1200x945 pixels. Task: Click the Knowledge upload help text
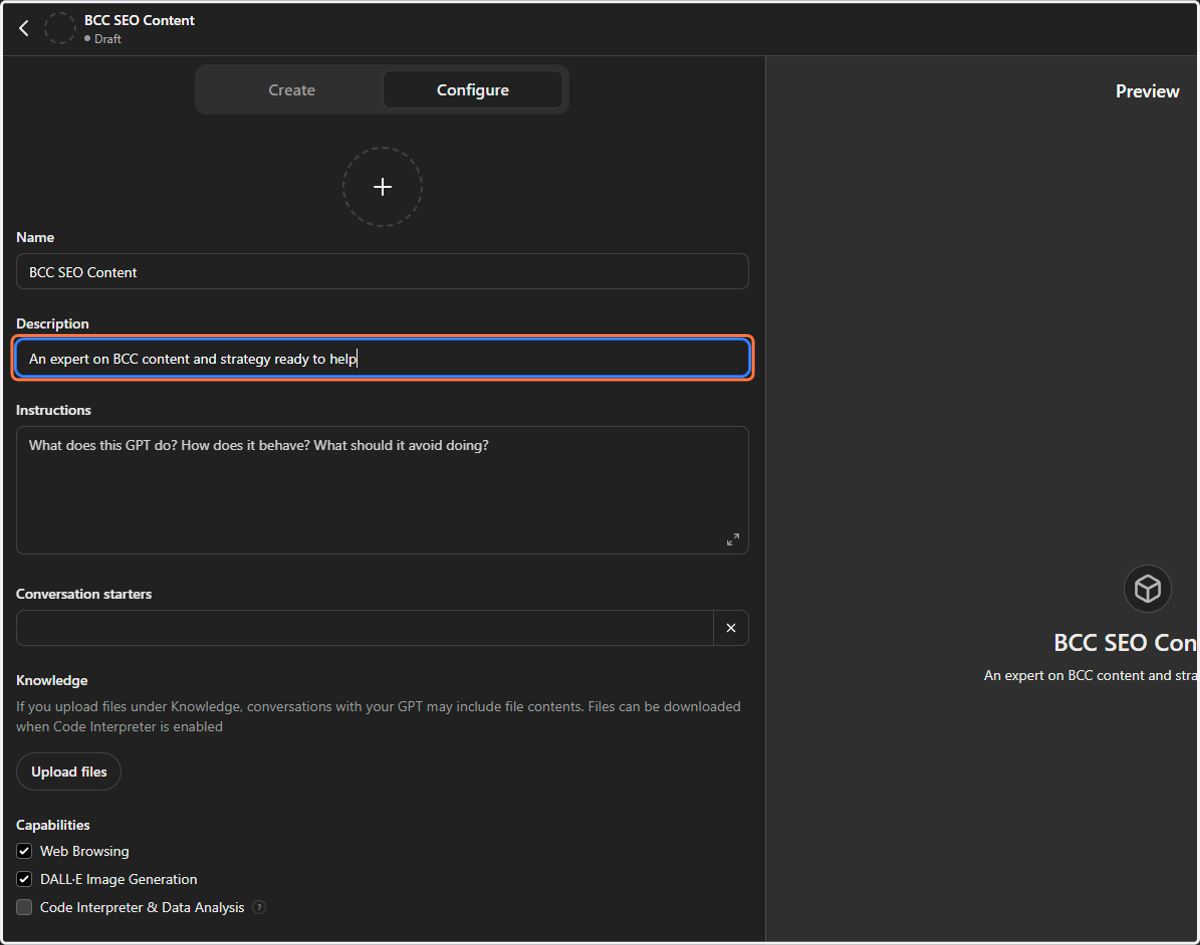[x=378, y=716]
